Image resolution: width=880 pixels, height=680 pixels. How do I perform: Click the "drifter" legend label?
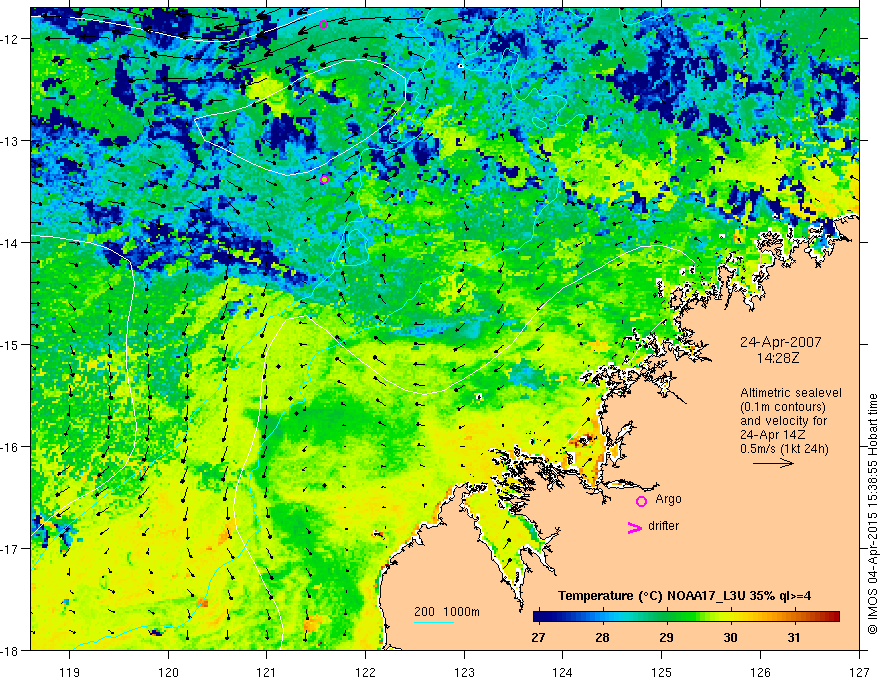click(x=663, y=526)
